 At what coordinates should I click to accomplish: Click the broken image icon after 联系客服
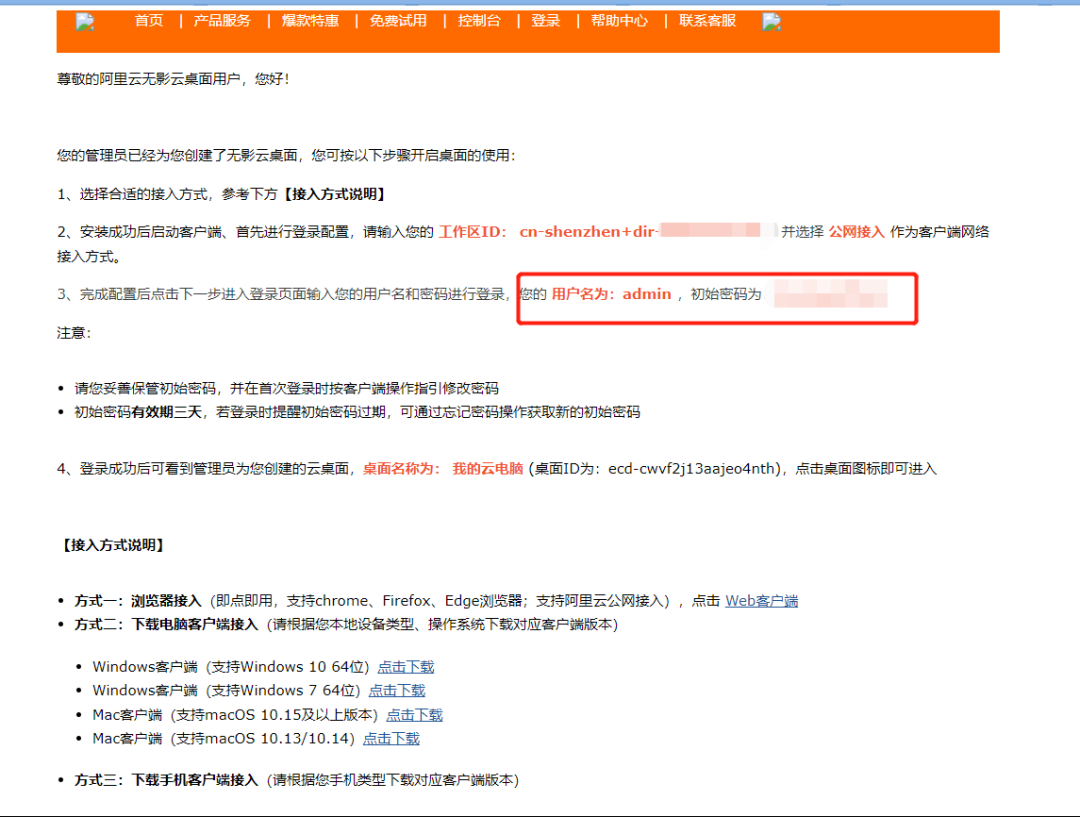[x=771, y=22]
